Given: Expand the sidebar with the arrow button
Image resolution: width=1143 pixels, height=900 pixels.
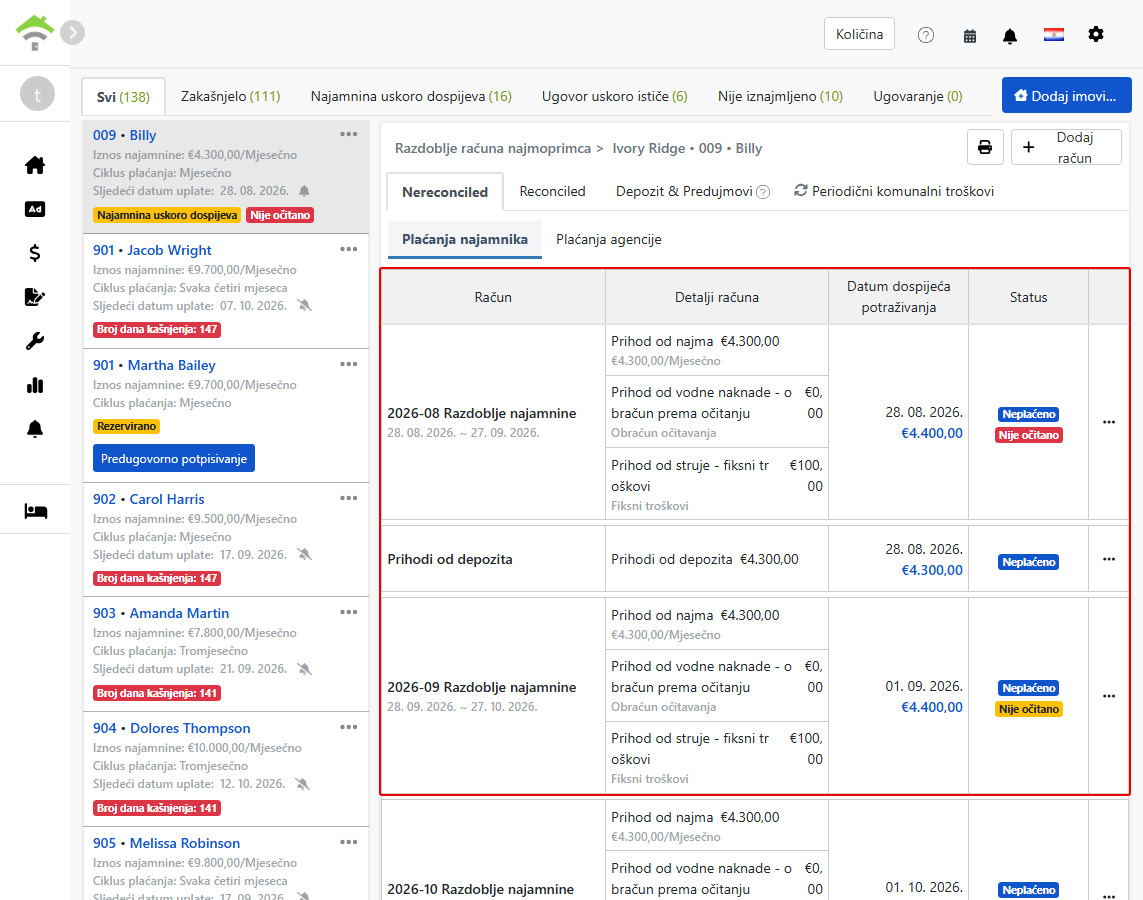Looking at the screenshot, I should click(72, 32).
